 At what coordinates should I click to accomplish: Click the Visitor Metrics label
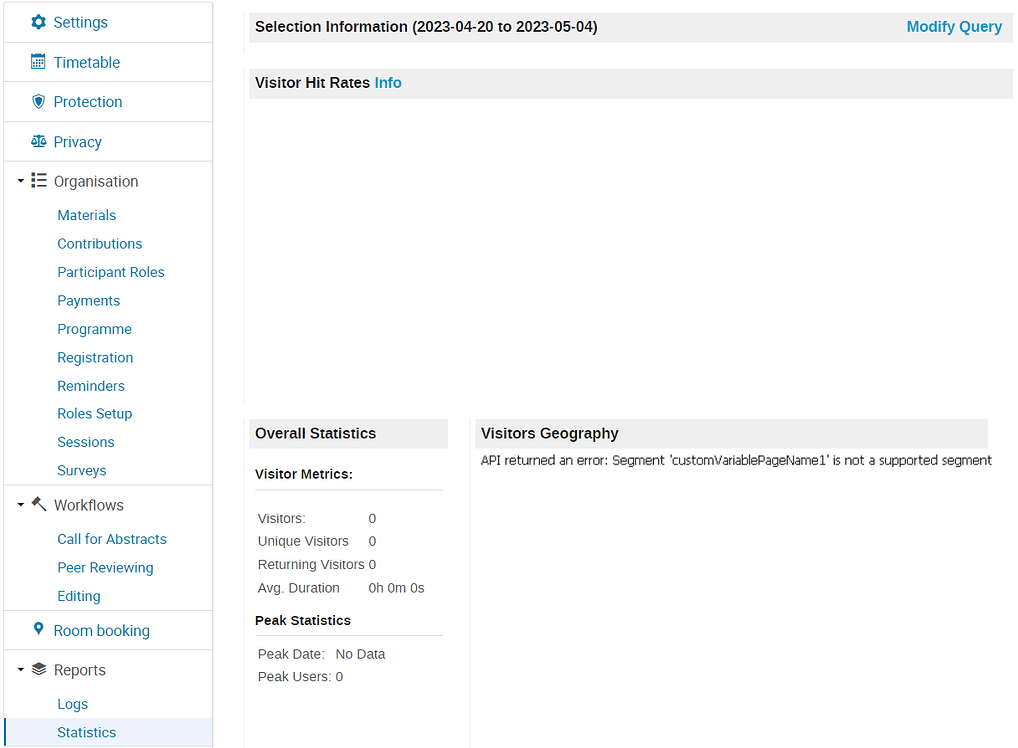pyautogui.click(x=304, y=475)
